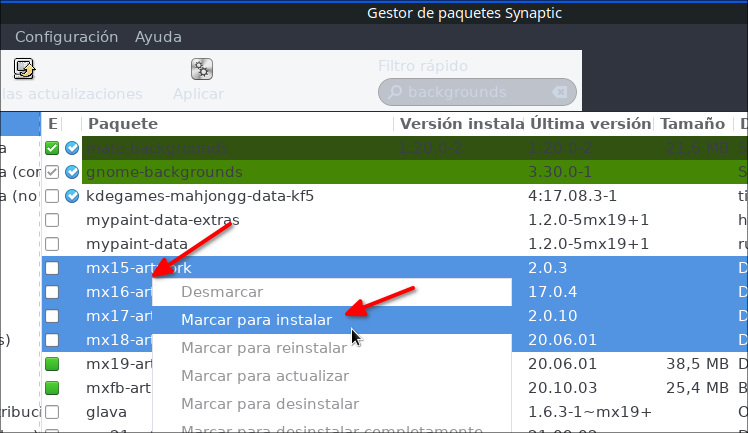The width and height of the screenshot is (748, 433).
Task: Toggle the checkbox for gnome-backgrounds
Action: tap(52, 172)
